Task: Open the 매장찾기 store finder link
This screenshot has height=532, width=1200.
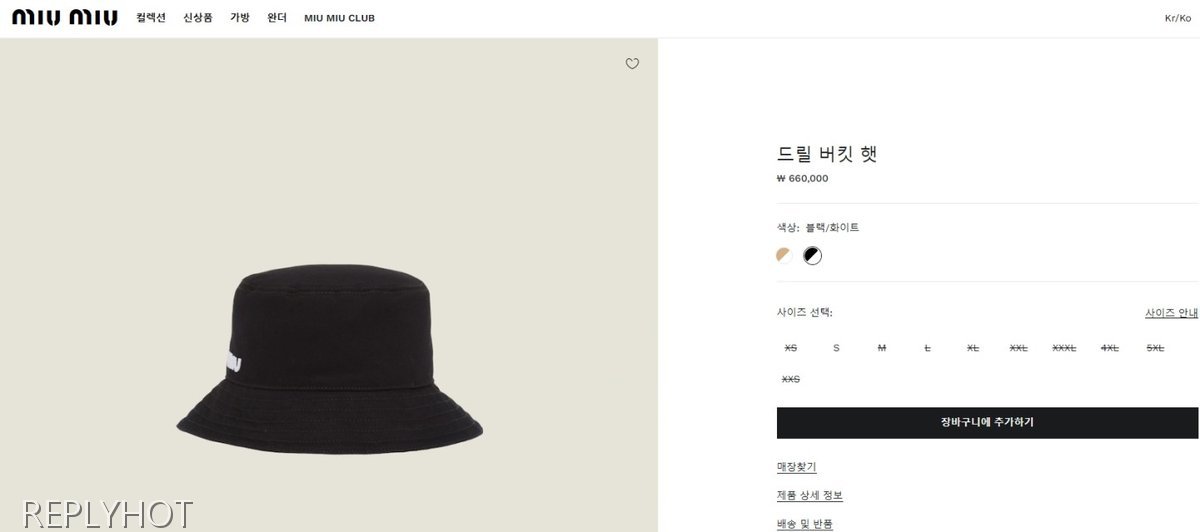Action: (797, 467)
